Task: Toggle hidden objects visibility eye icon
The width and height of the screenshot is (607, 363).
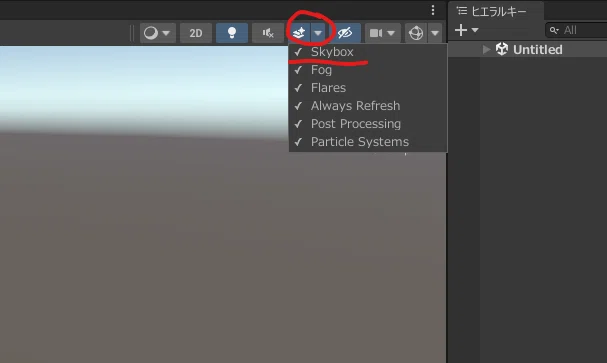Action: [x=345, y=33]
